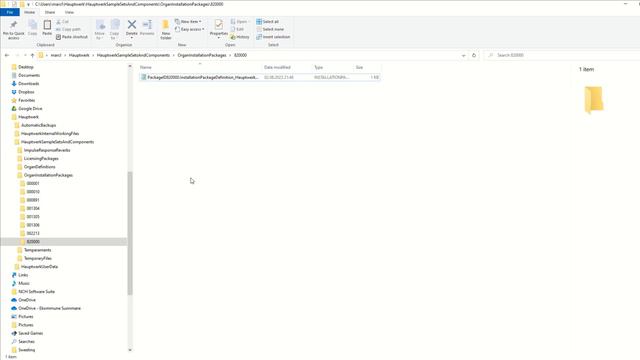Expand the Open dropdown in ribbon

240,22
